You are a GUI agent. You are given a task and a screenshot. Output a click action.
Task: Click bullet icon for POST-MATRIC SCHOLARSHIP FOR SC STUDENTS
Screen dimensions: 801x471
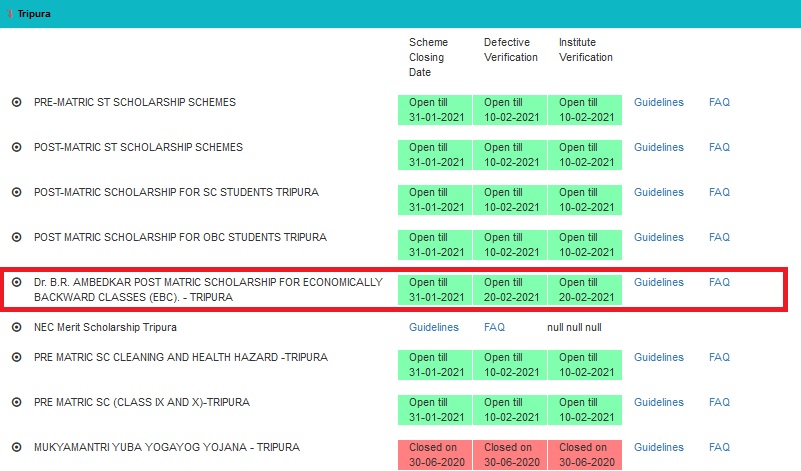point(17,192)
